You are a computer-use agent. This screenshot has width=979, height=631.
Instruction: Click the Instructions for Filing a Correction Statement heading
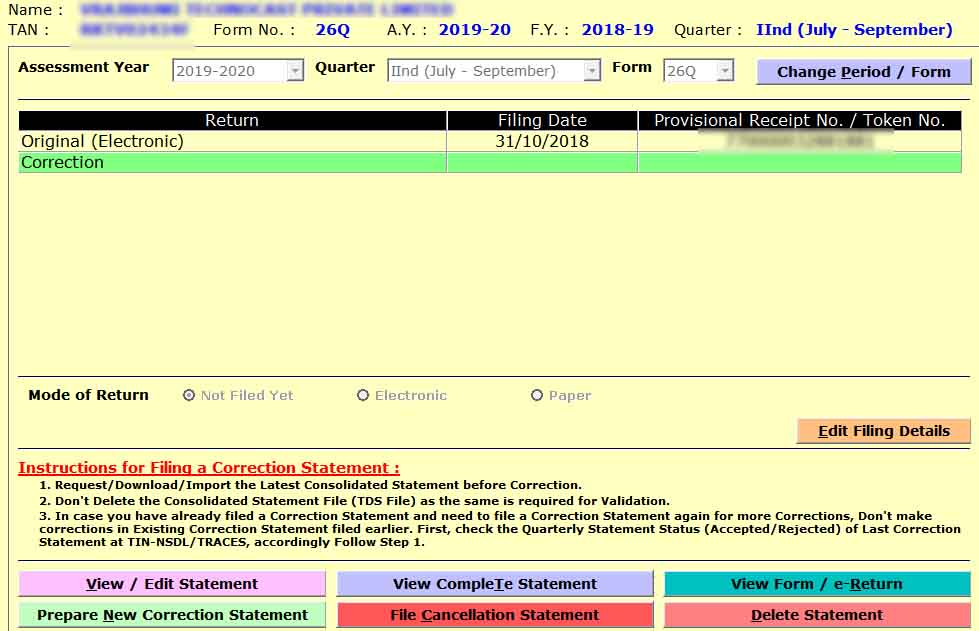208,468
